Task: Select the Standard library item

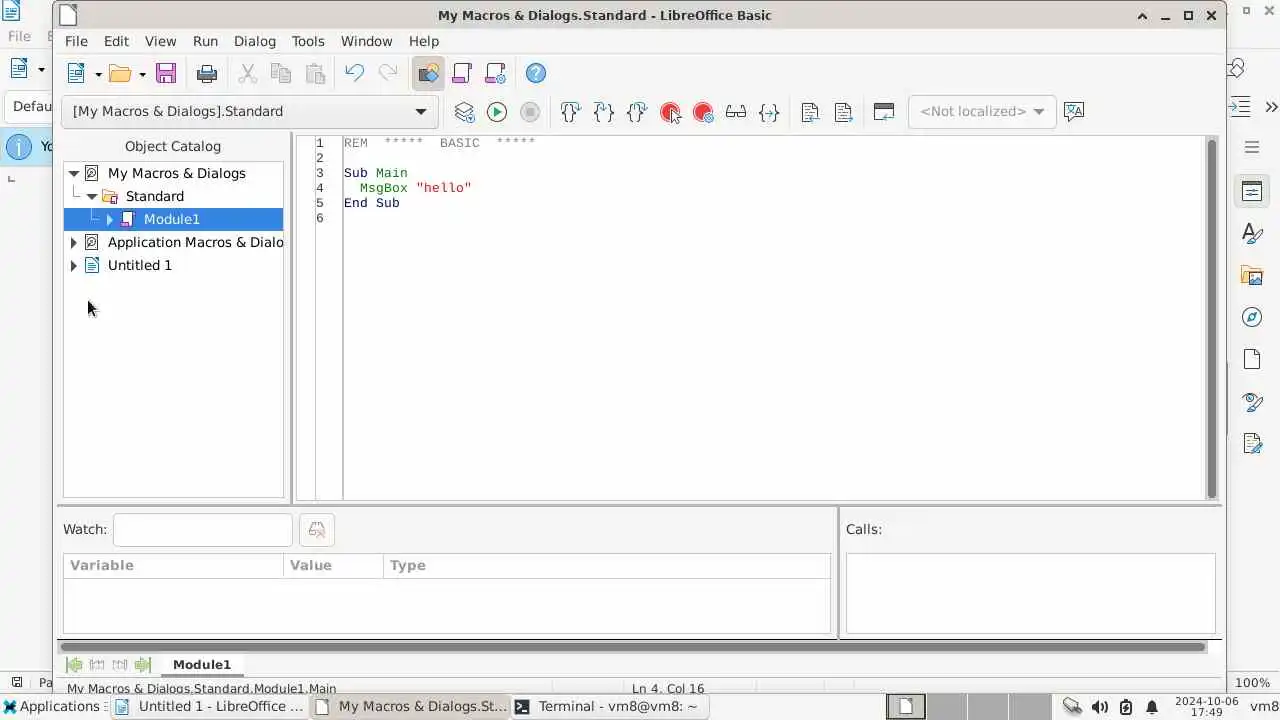Action: [x=154, y=196]
